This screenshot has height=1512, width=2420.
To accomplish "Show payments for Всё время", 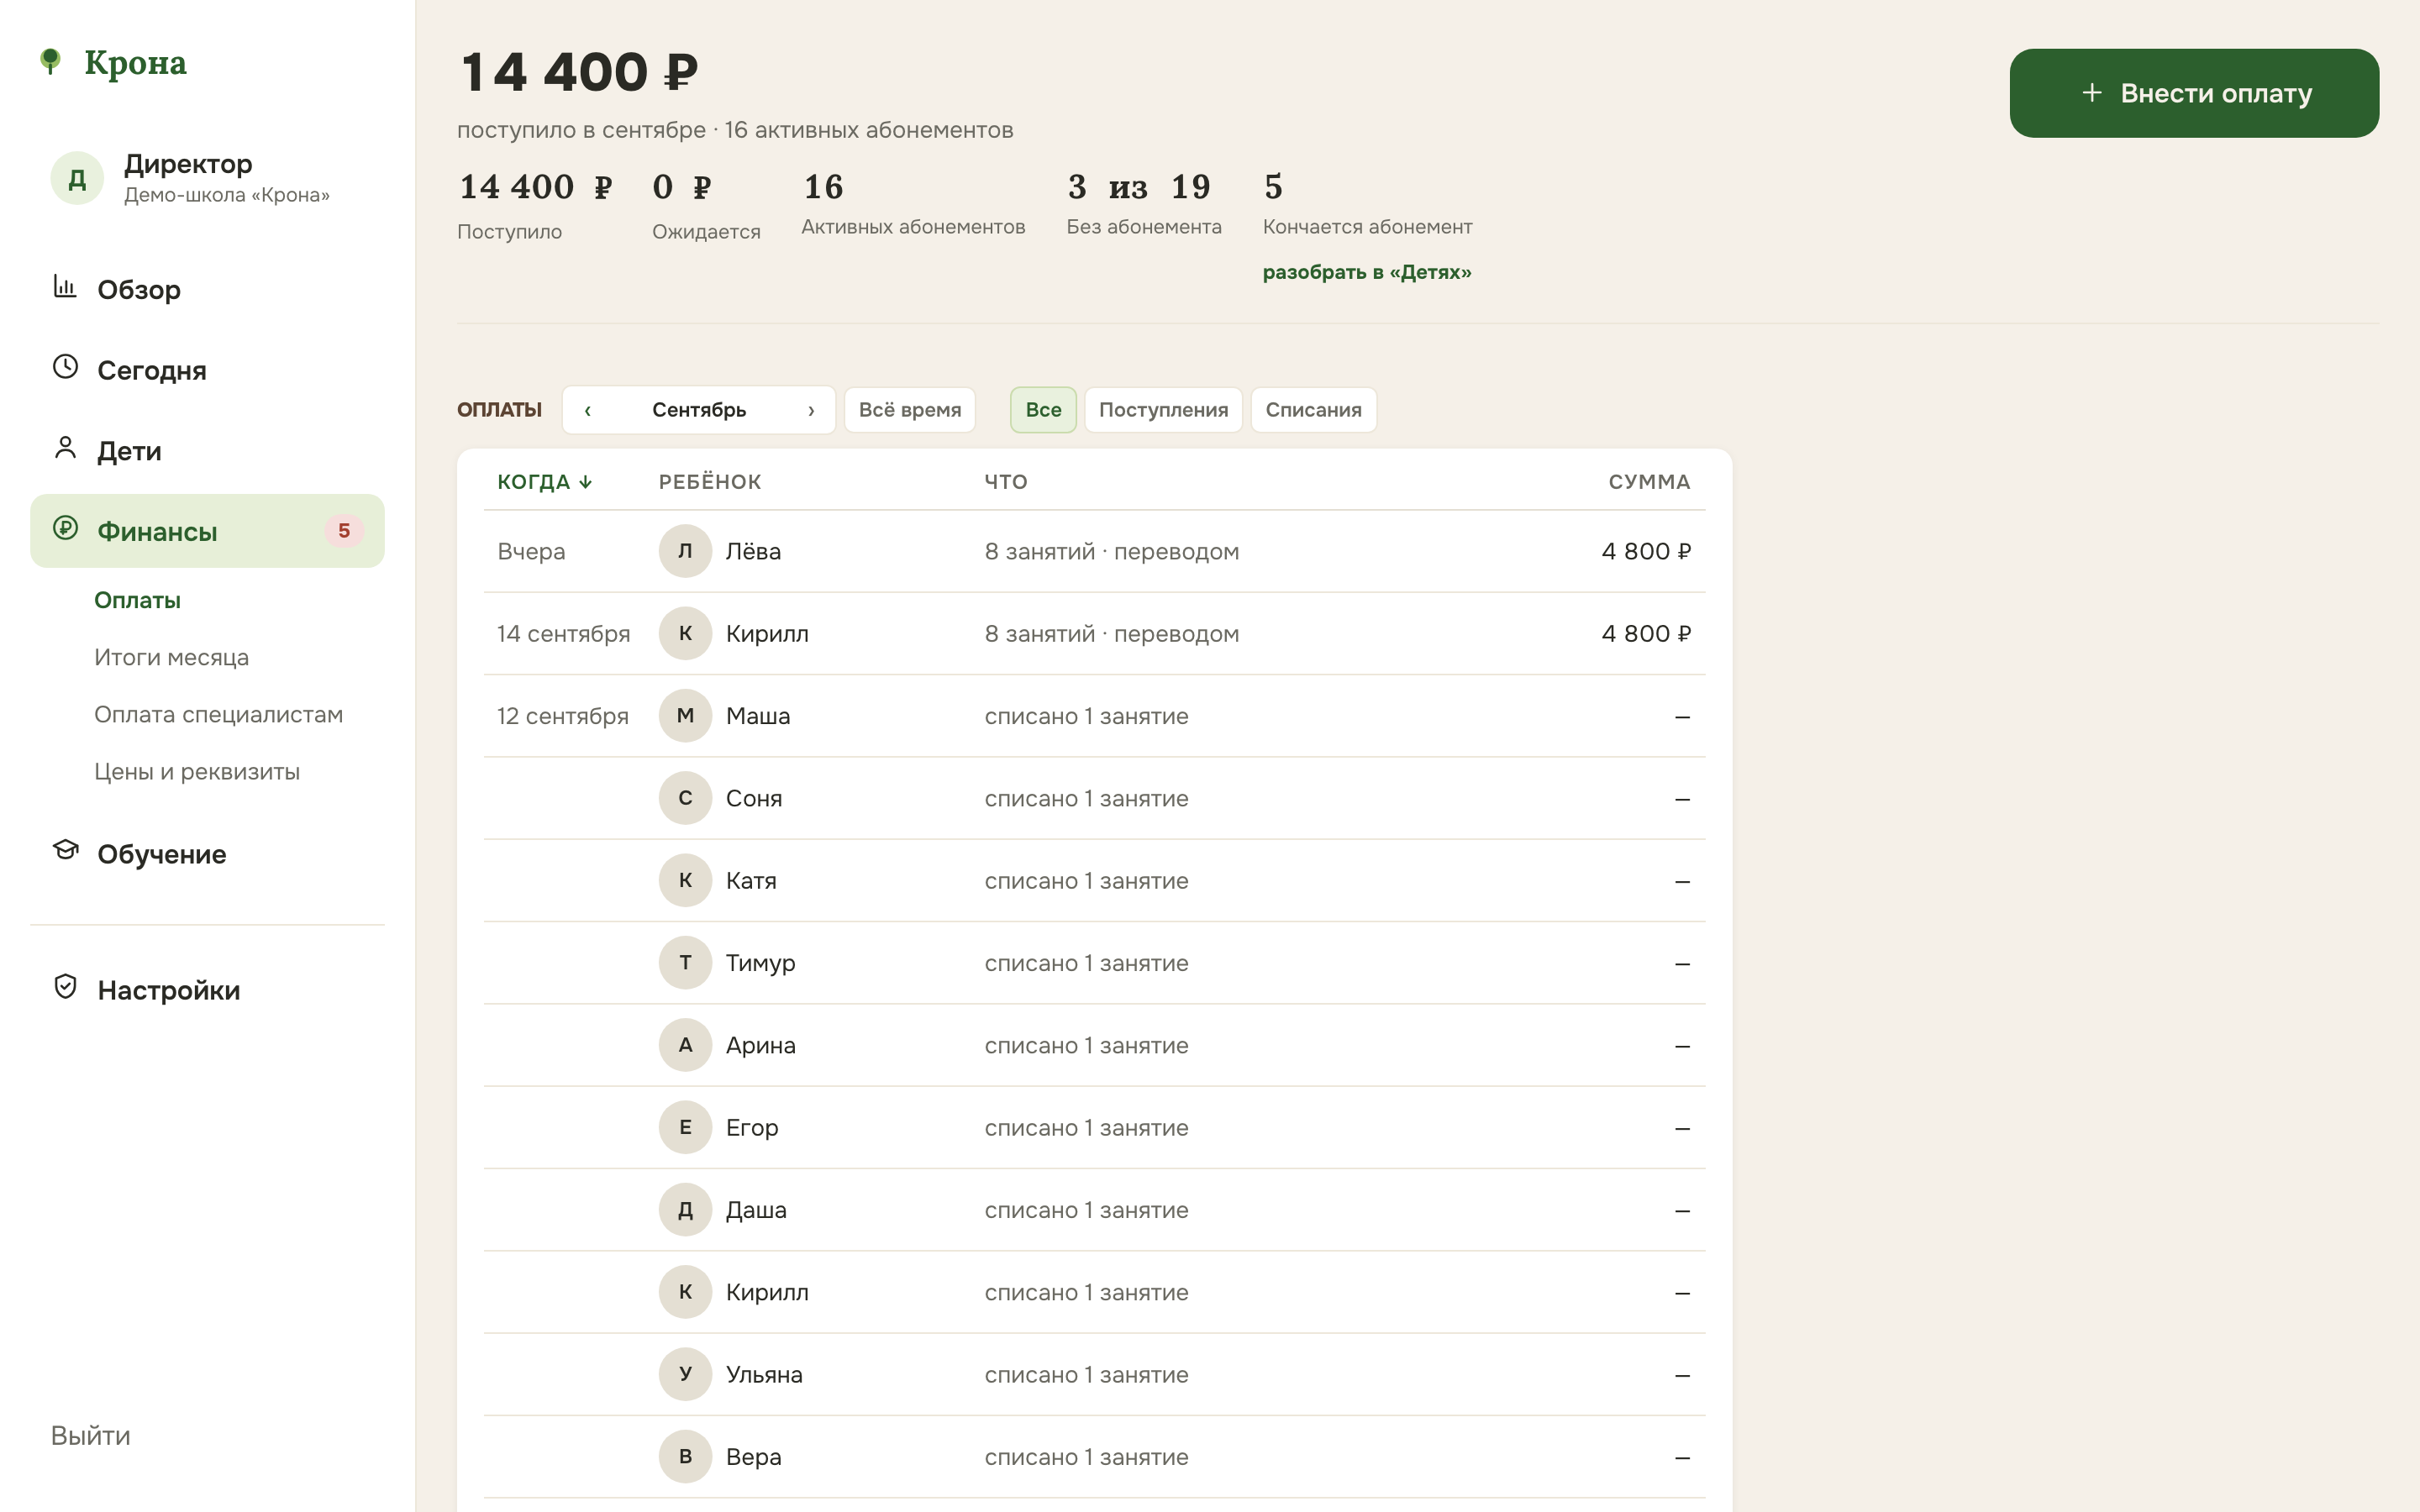I will (909, 410).
